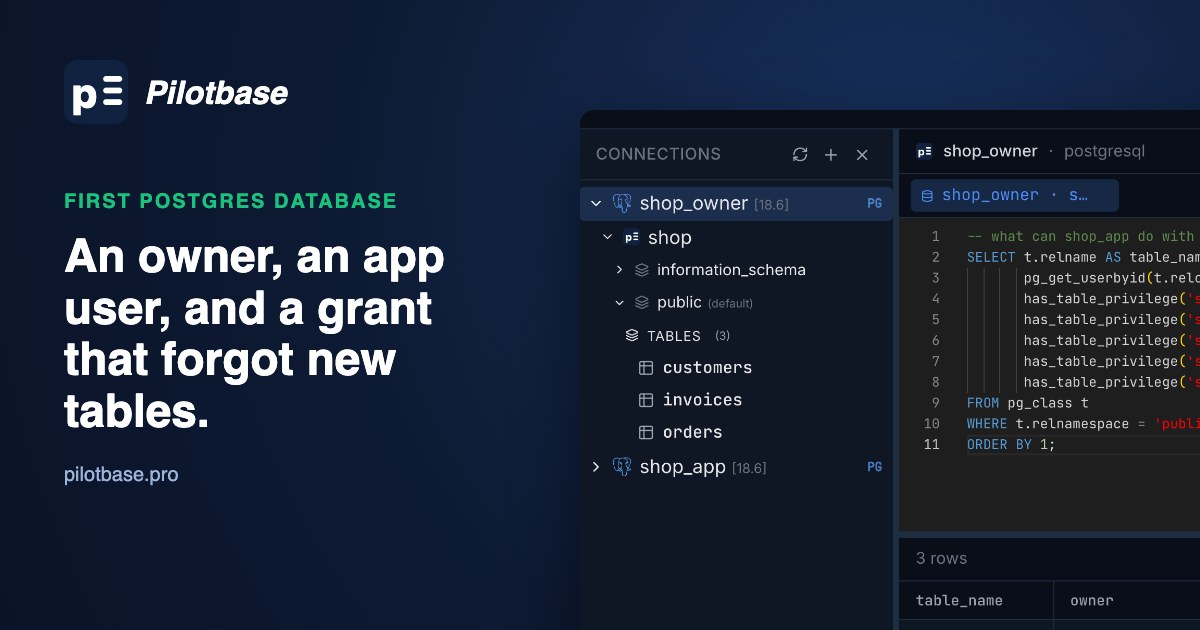
Task: Click line number 10 in the gutter
Action: [x=931, y=424]
